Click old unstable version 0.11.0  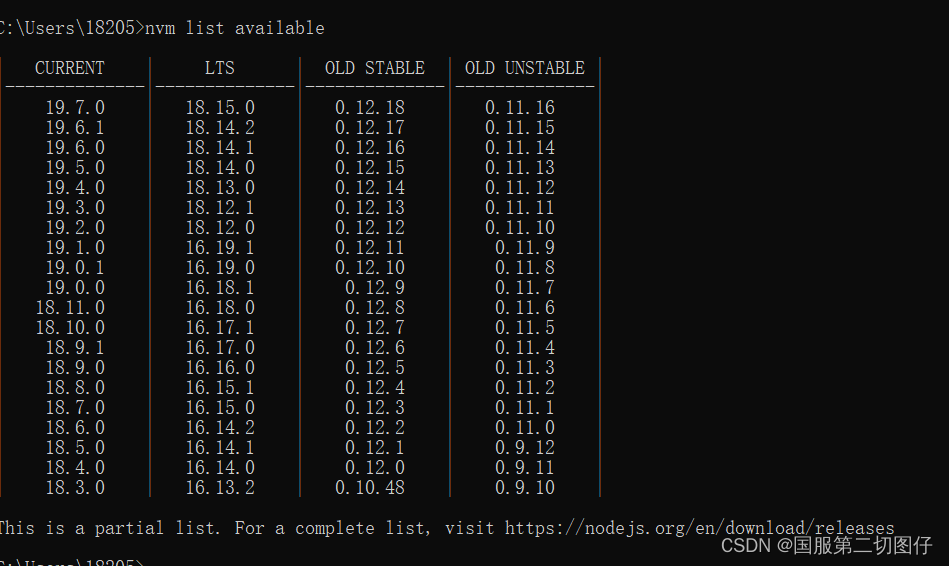(x=525, y=427)
